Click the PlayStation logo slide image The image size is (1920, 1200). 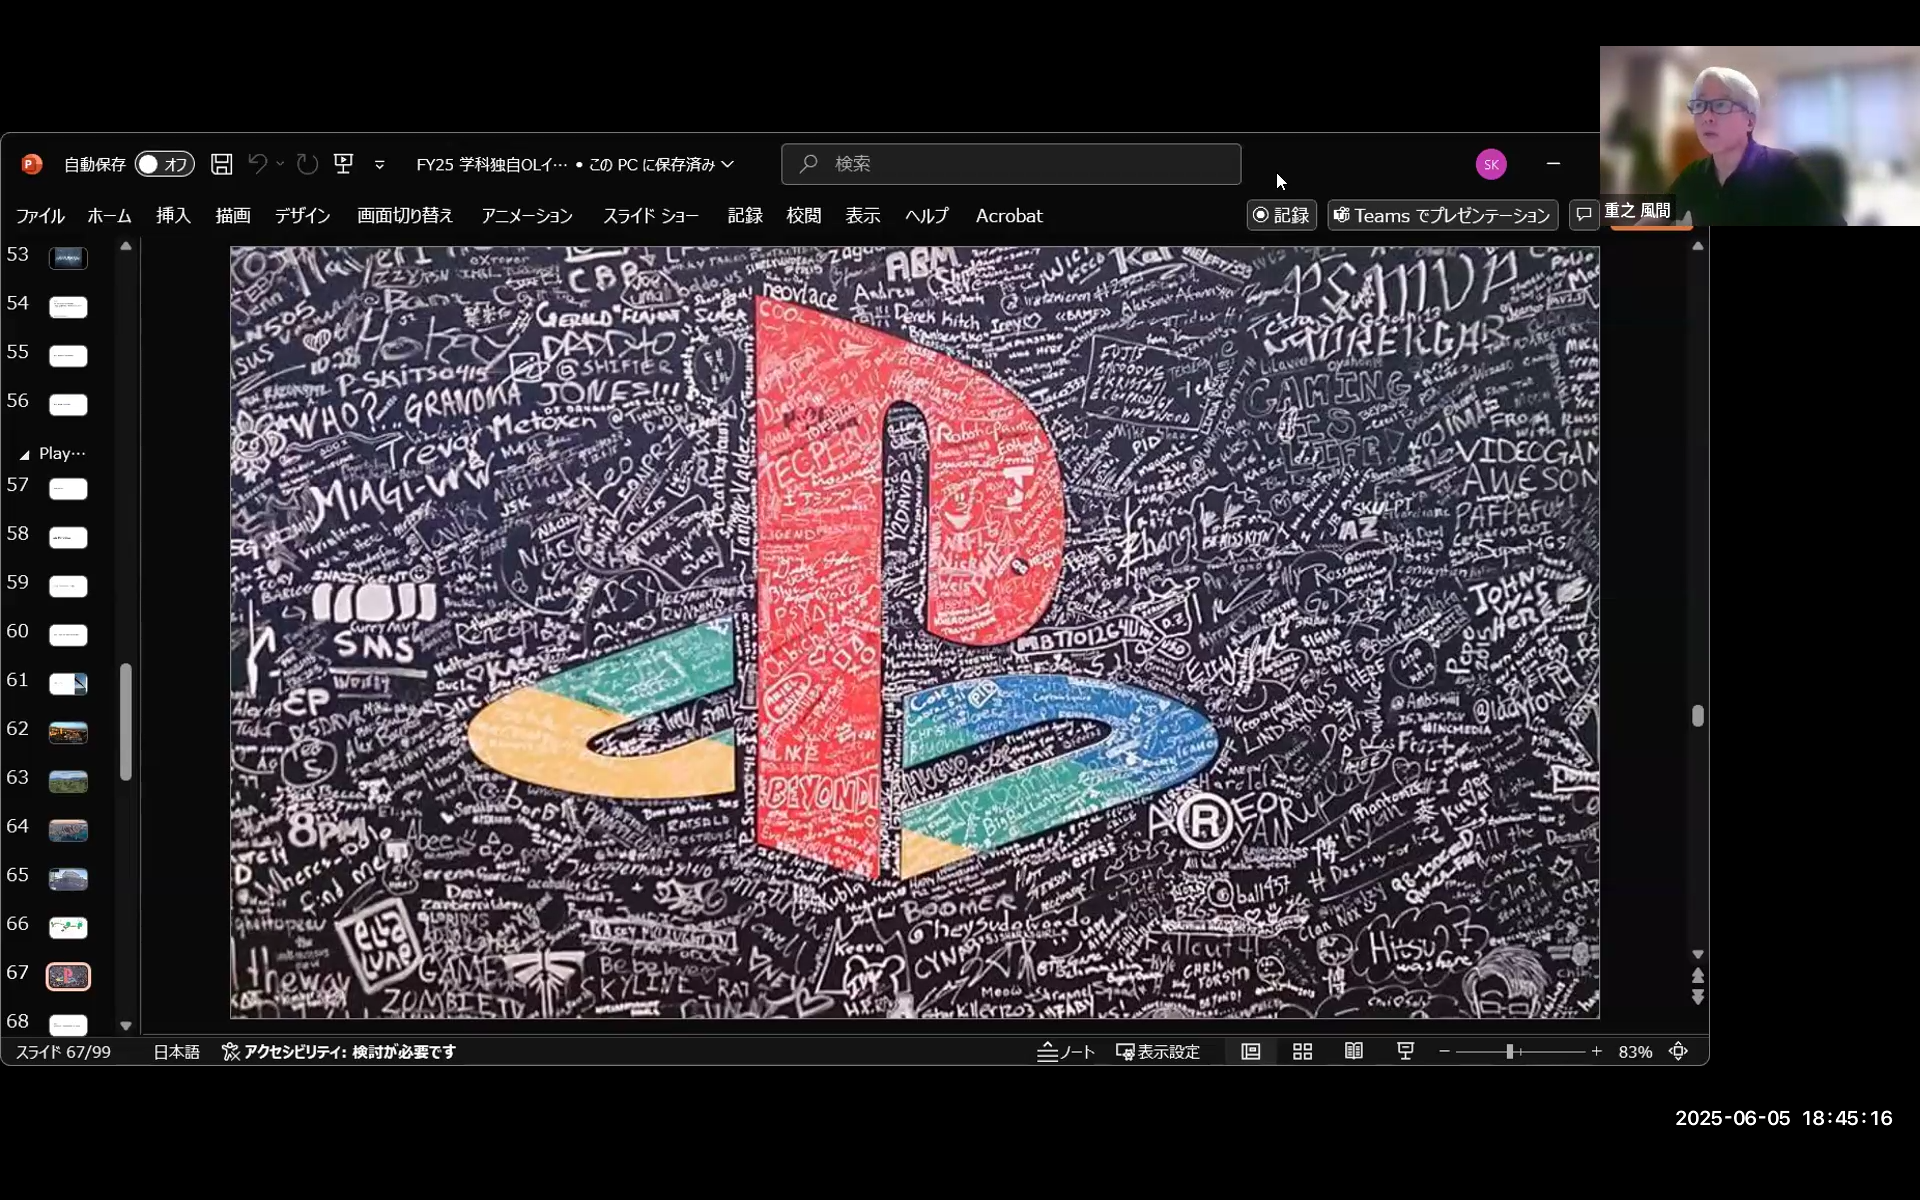tap(914, 632)
